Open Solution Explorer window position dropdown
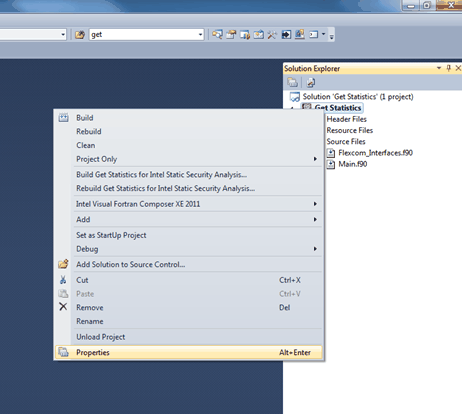462x414 pixels. coord(439,68)
